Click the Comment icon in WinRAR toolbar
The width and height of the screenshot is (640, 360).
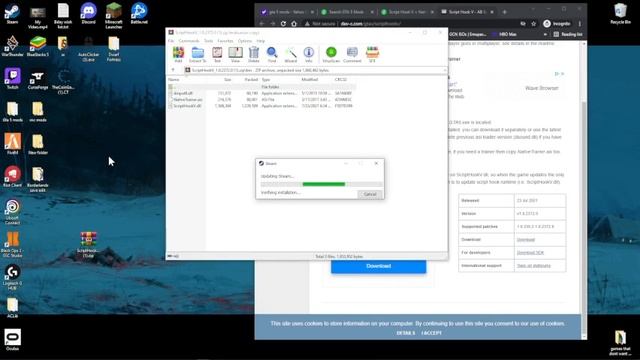coord(352,54)
